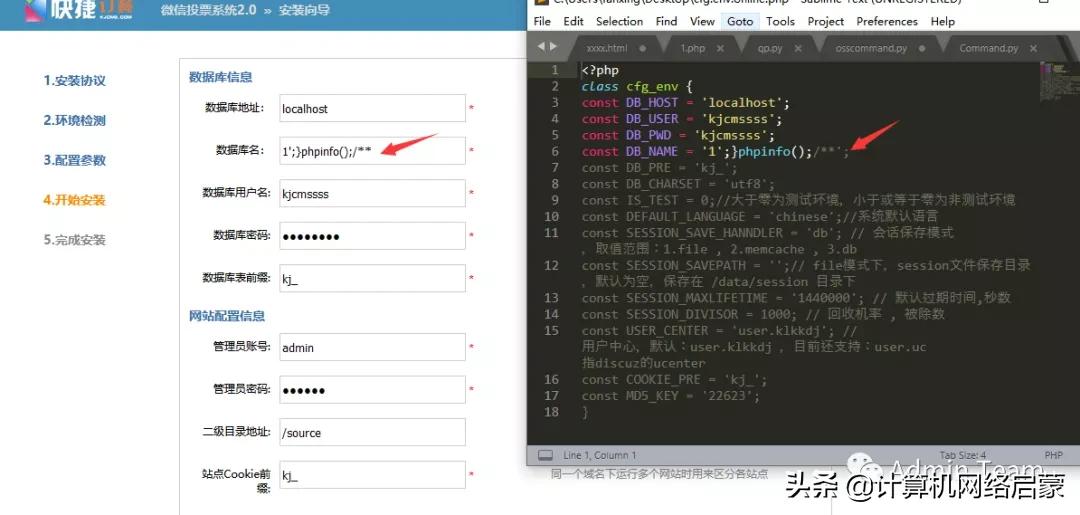This screenshot has height=515, width=1080.
Task: Focus the 管理员账号 field containing admin
Action: pos(373,347)
